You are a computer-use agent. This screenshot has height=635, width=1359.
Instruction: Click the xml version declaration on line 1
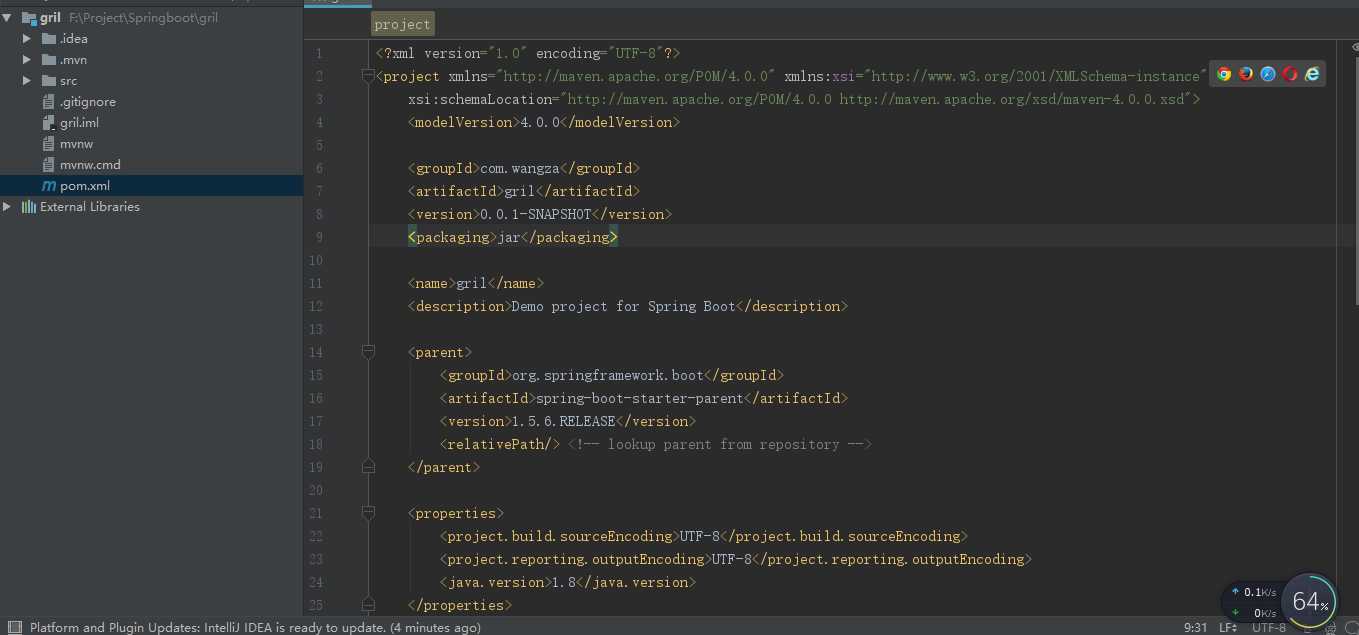[528, 53]
